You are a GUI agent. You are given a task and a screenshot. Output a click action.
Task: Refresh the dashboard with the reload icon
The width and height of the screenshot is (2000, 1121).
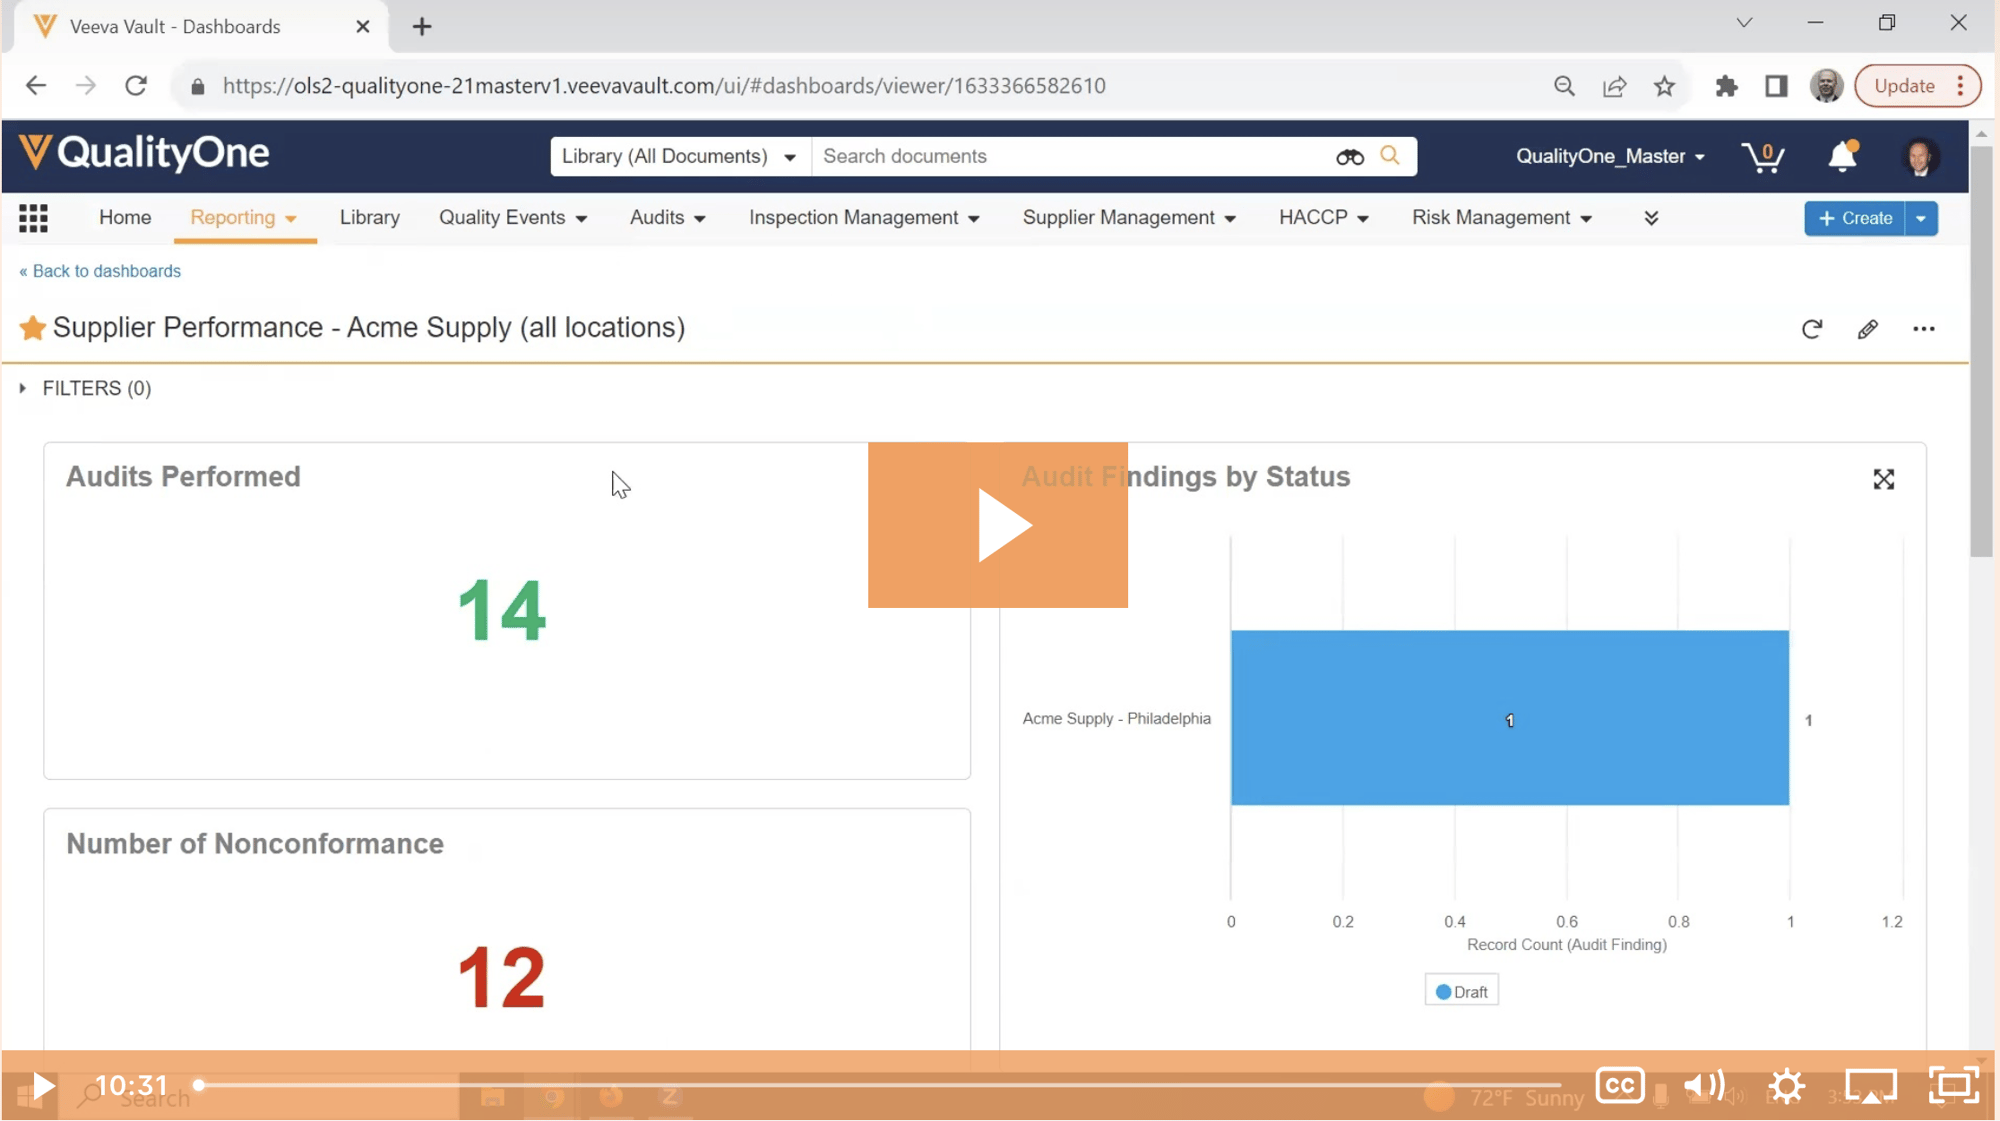1812,329
